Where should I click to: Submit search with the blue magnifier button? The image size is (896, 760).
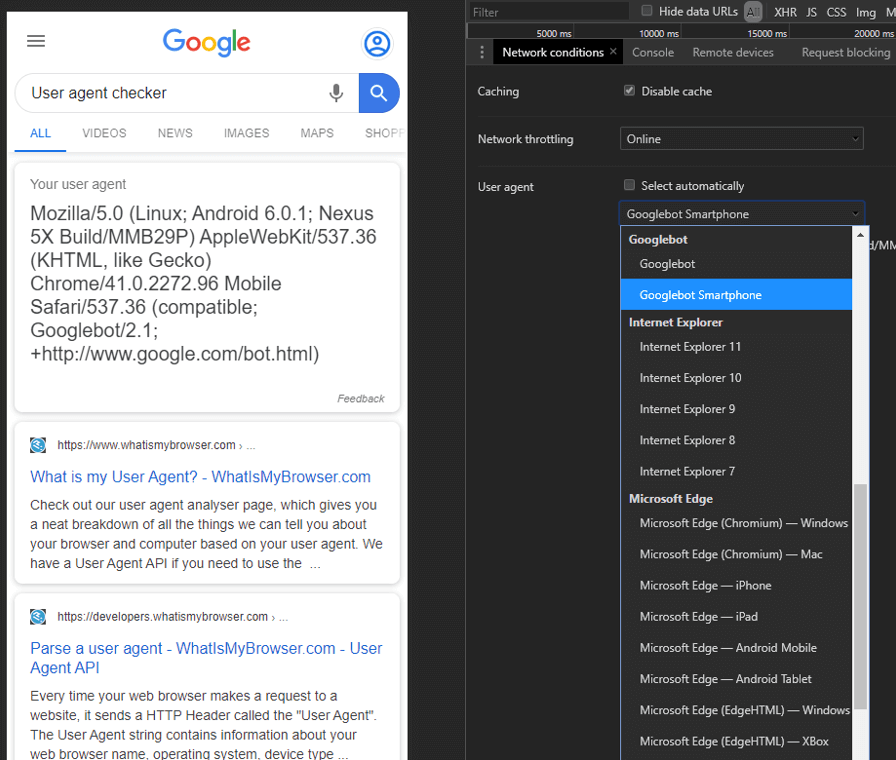tap(379, 93)
